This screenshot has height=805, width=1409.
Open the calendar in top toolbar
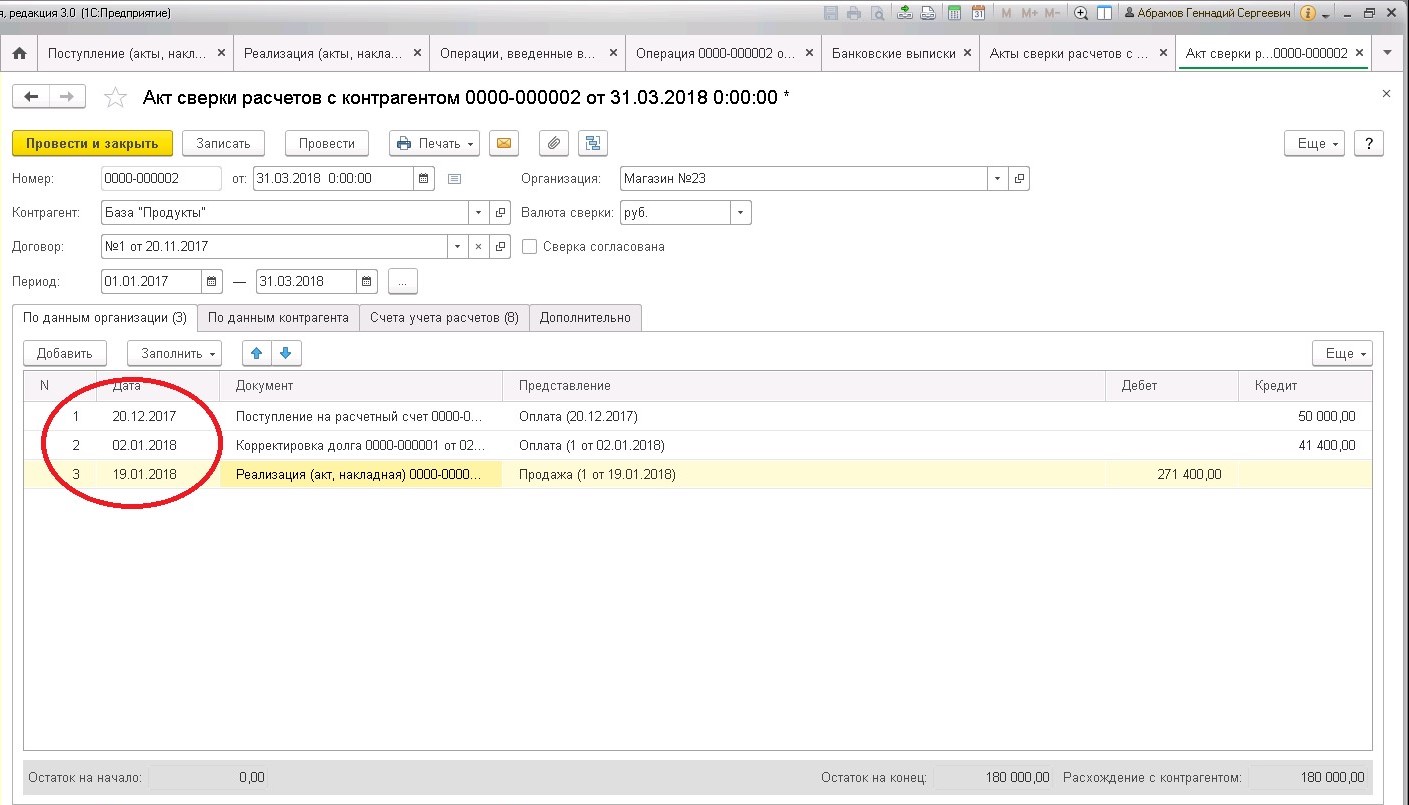979,13
